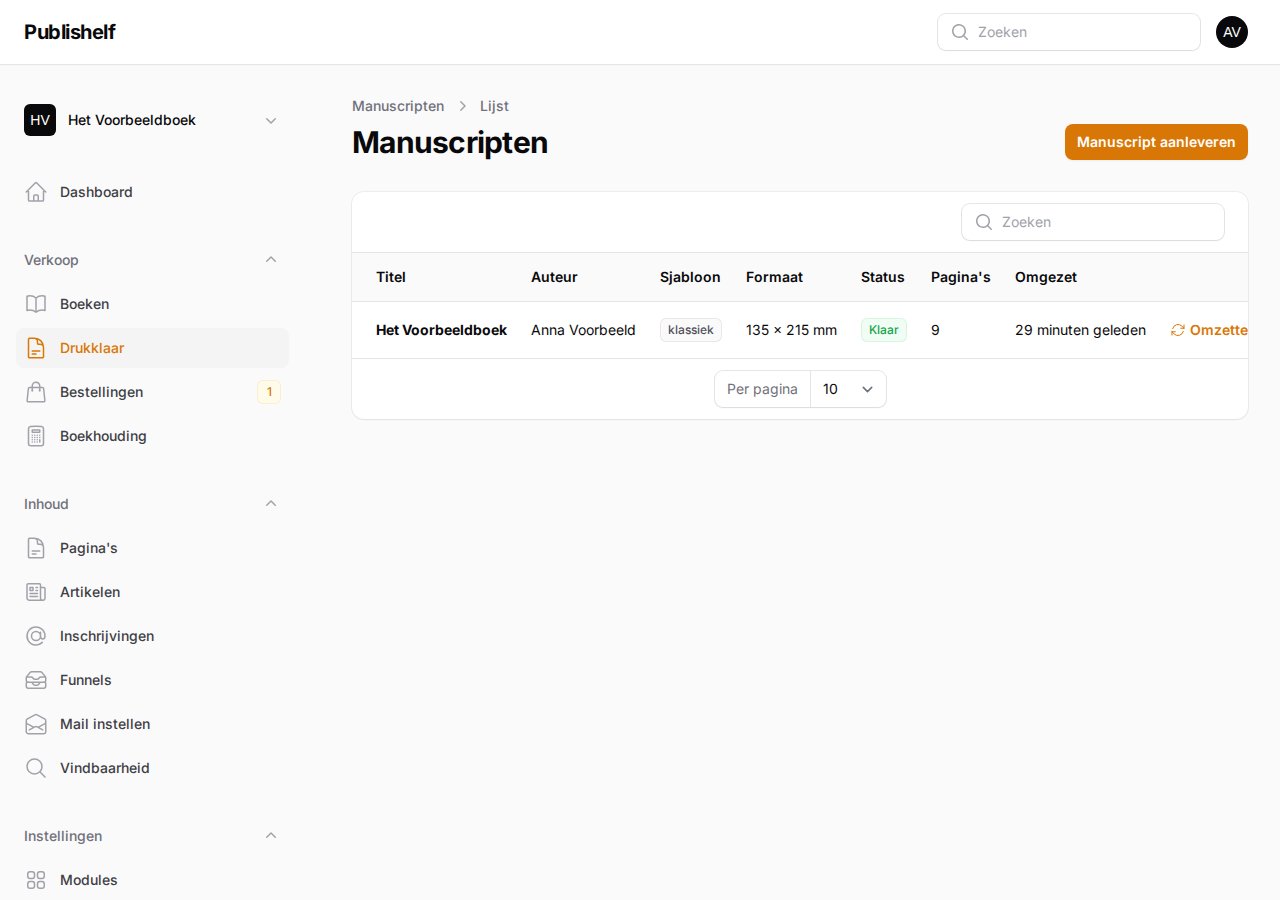The height and width of the screenshot is (900, 1280).
Task: Focus the table Zoeken search field
Action: point(1092,222)
